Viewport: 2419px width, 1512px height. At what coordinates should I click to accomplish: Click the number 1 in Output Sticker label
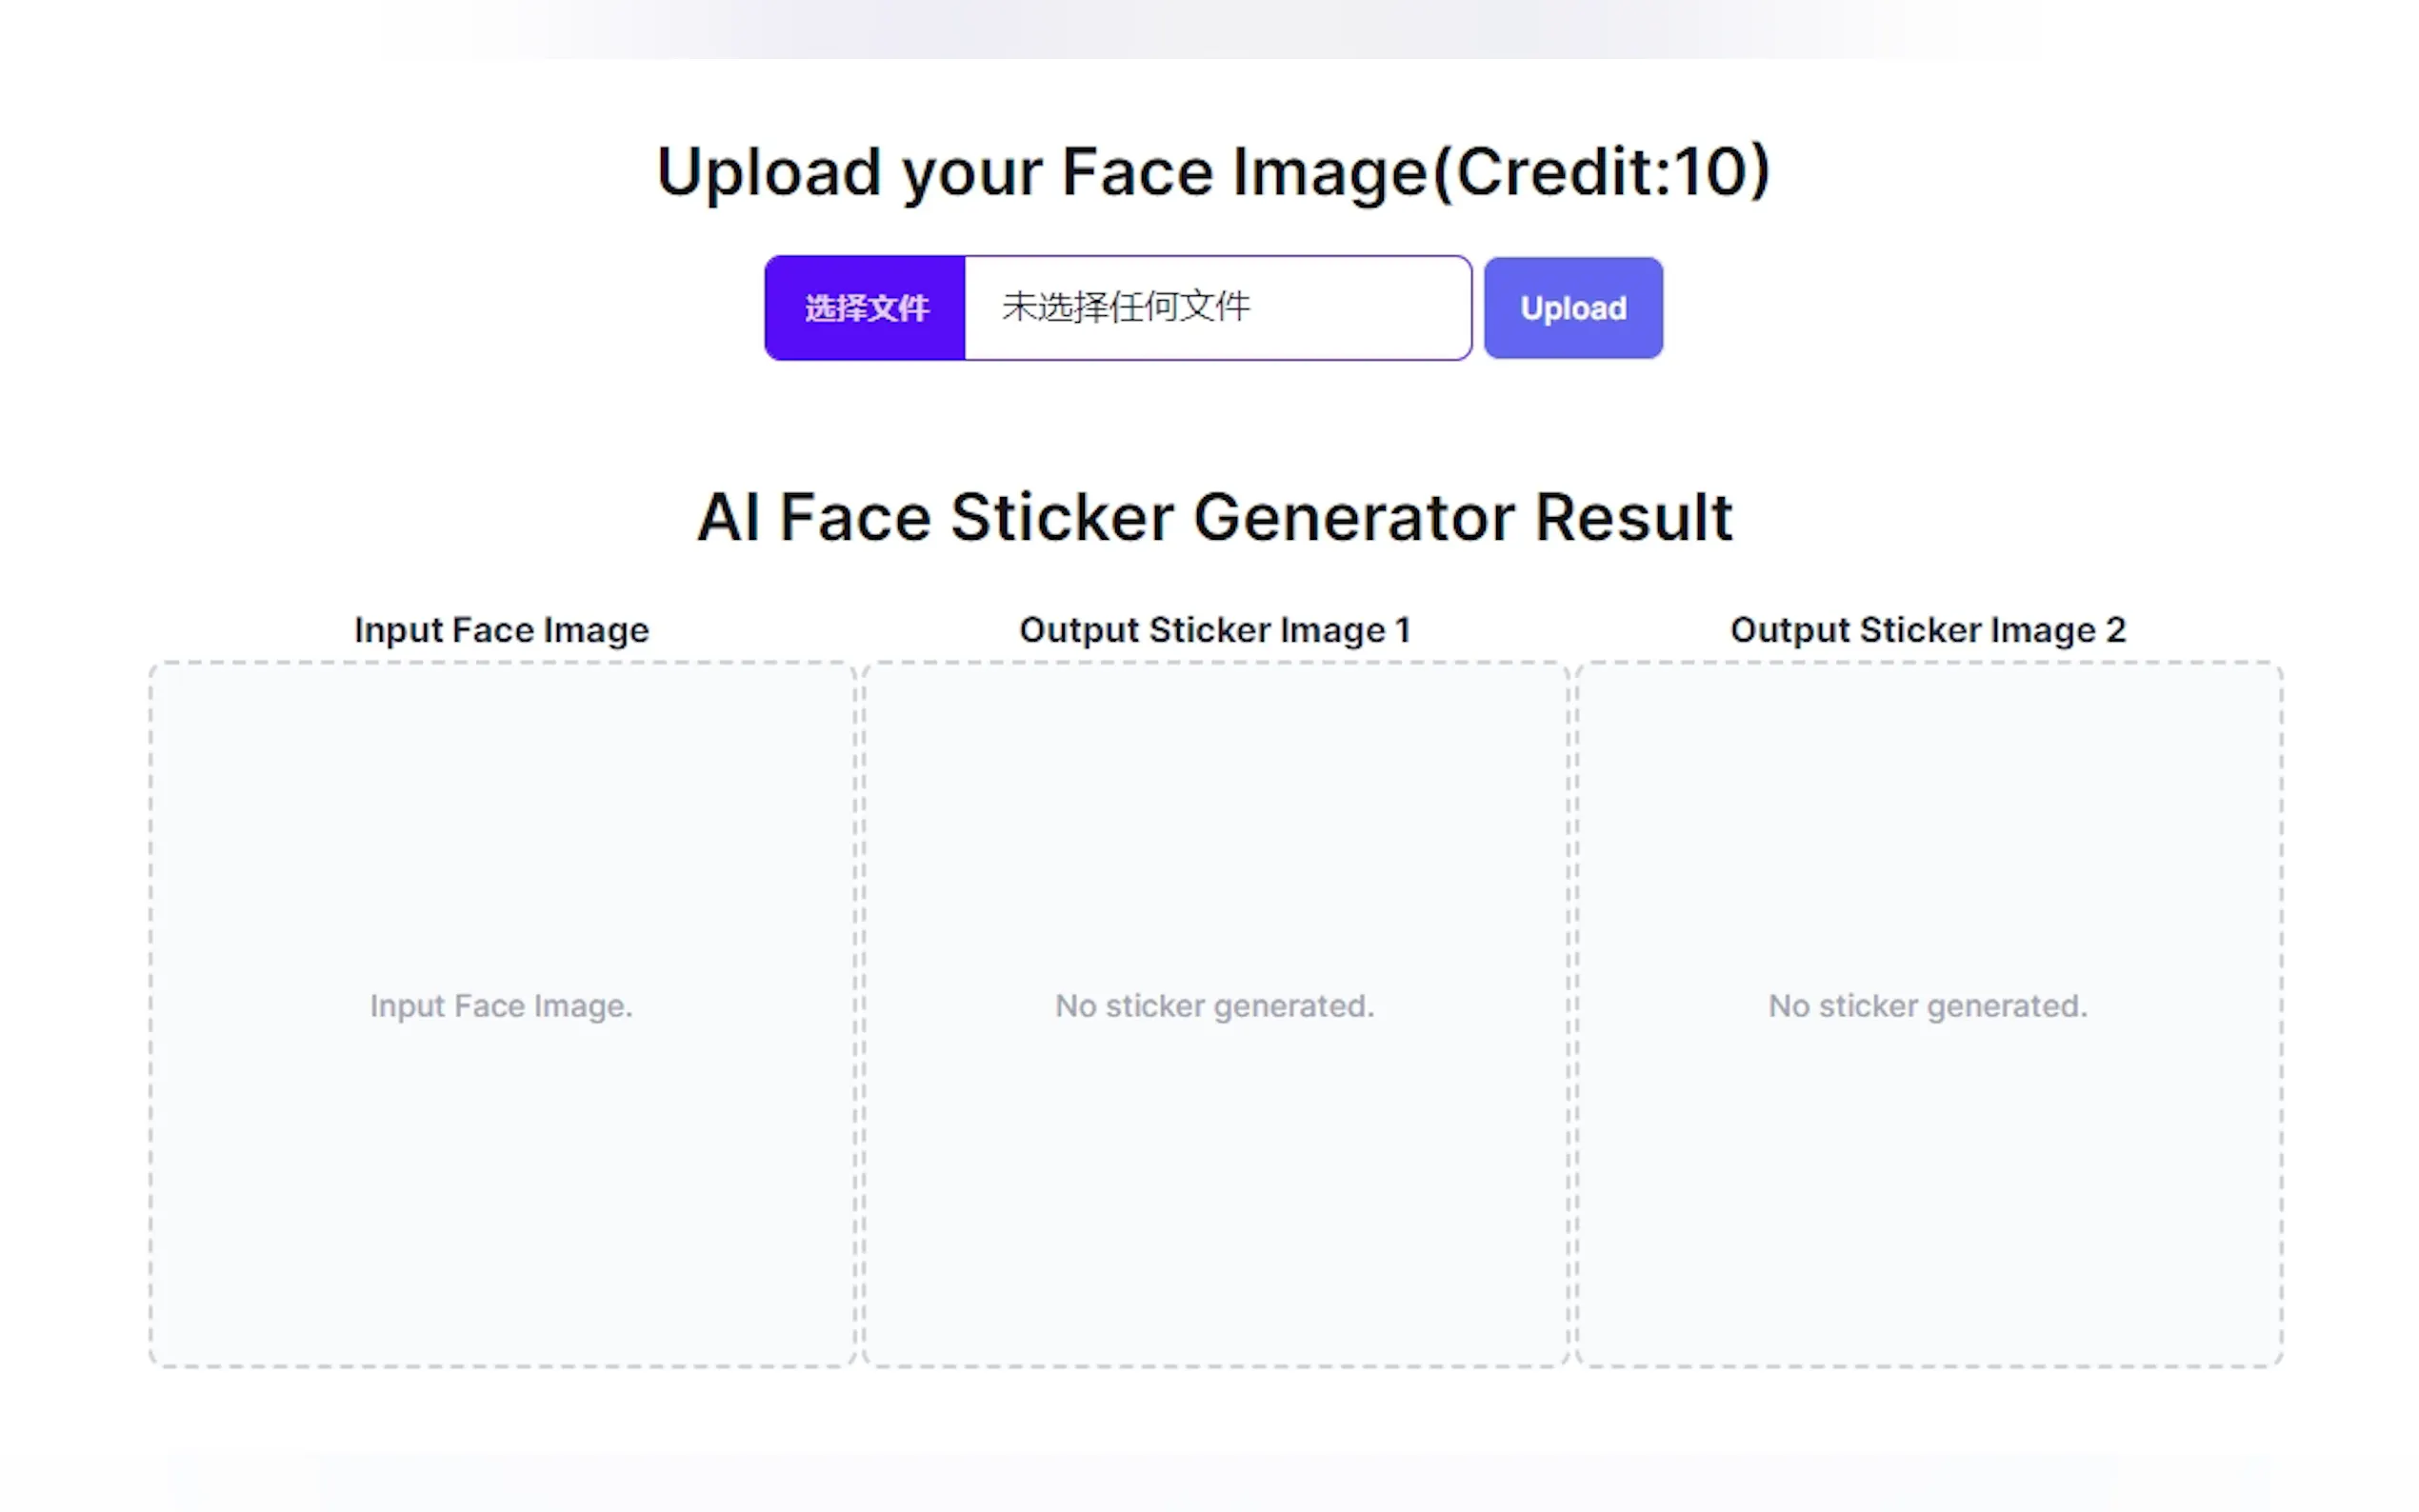1403,630
